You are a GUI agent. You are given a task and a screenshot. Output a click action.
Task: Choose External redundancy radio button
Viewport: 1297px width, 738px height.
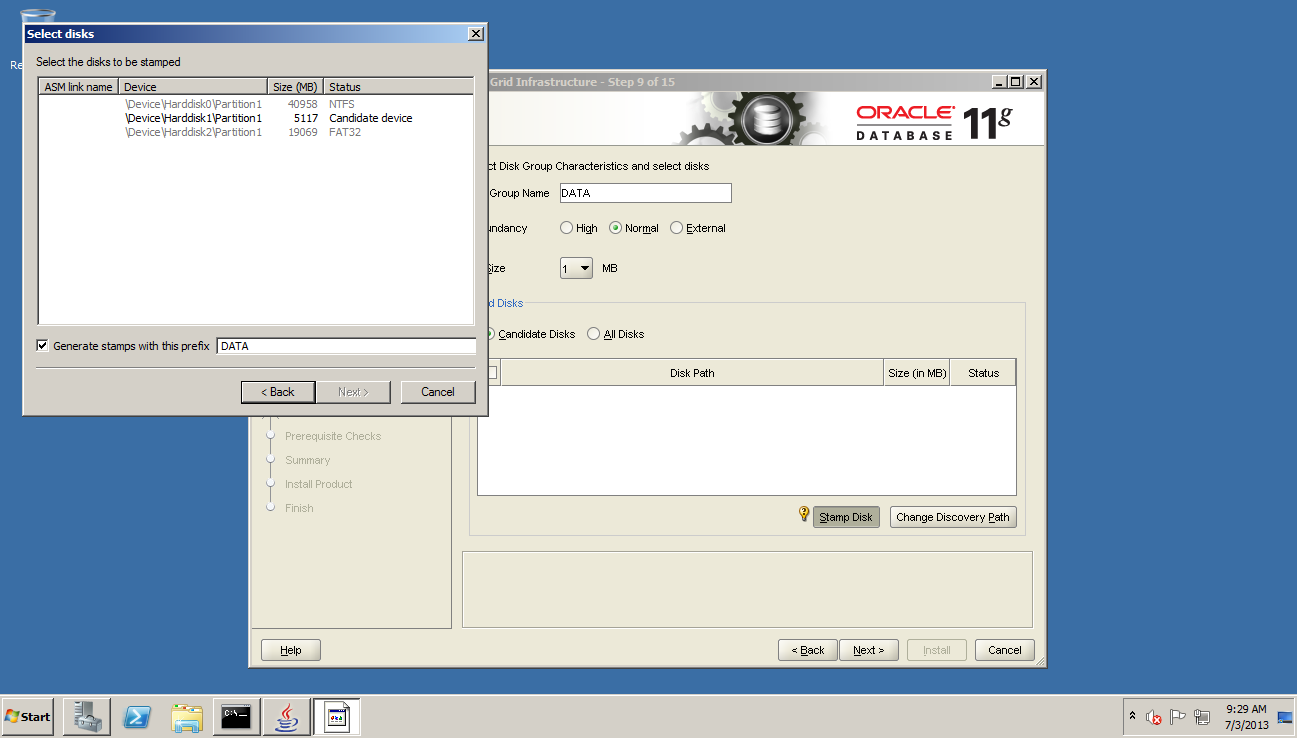point(676,228)
